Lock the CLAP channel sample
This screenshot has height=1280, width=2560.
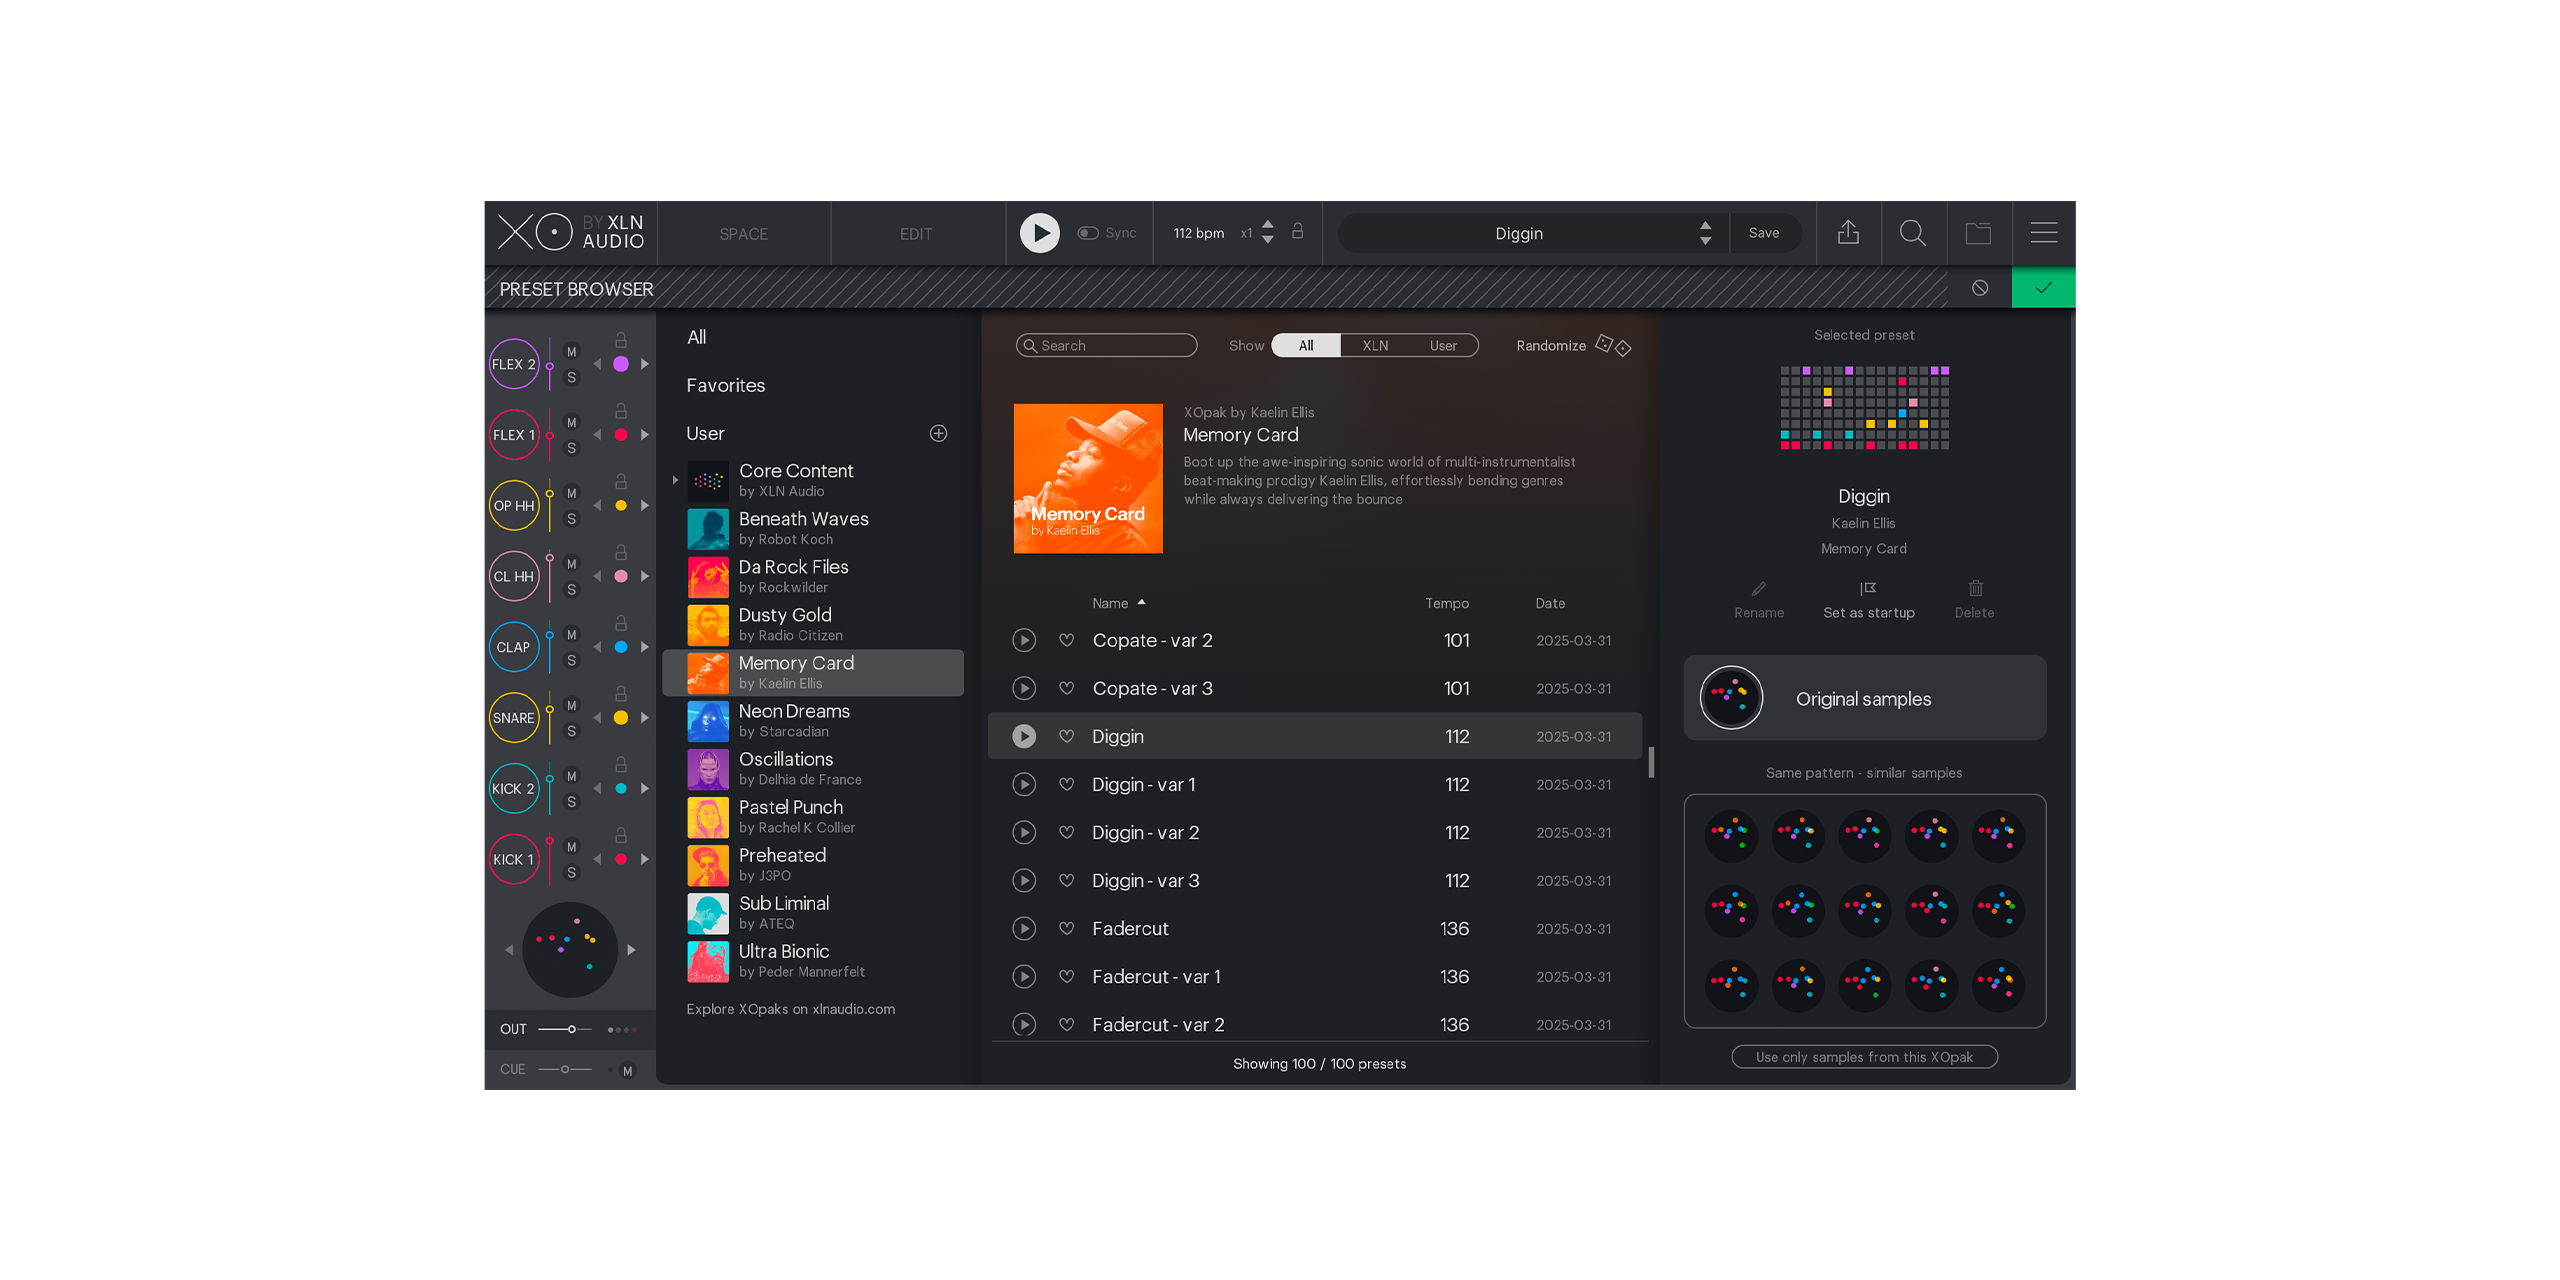[621, 623]
